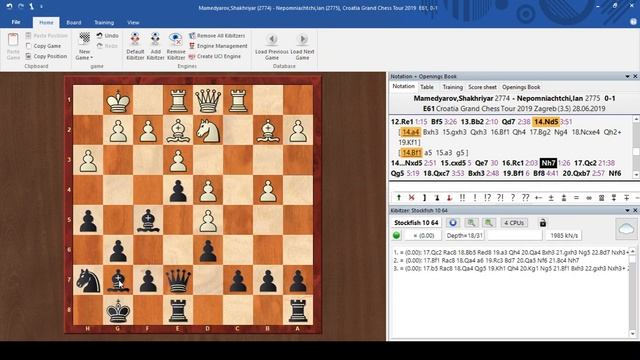640x360 pixels.
Task: Open the Training tab in notation pane
Action: 453,87
